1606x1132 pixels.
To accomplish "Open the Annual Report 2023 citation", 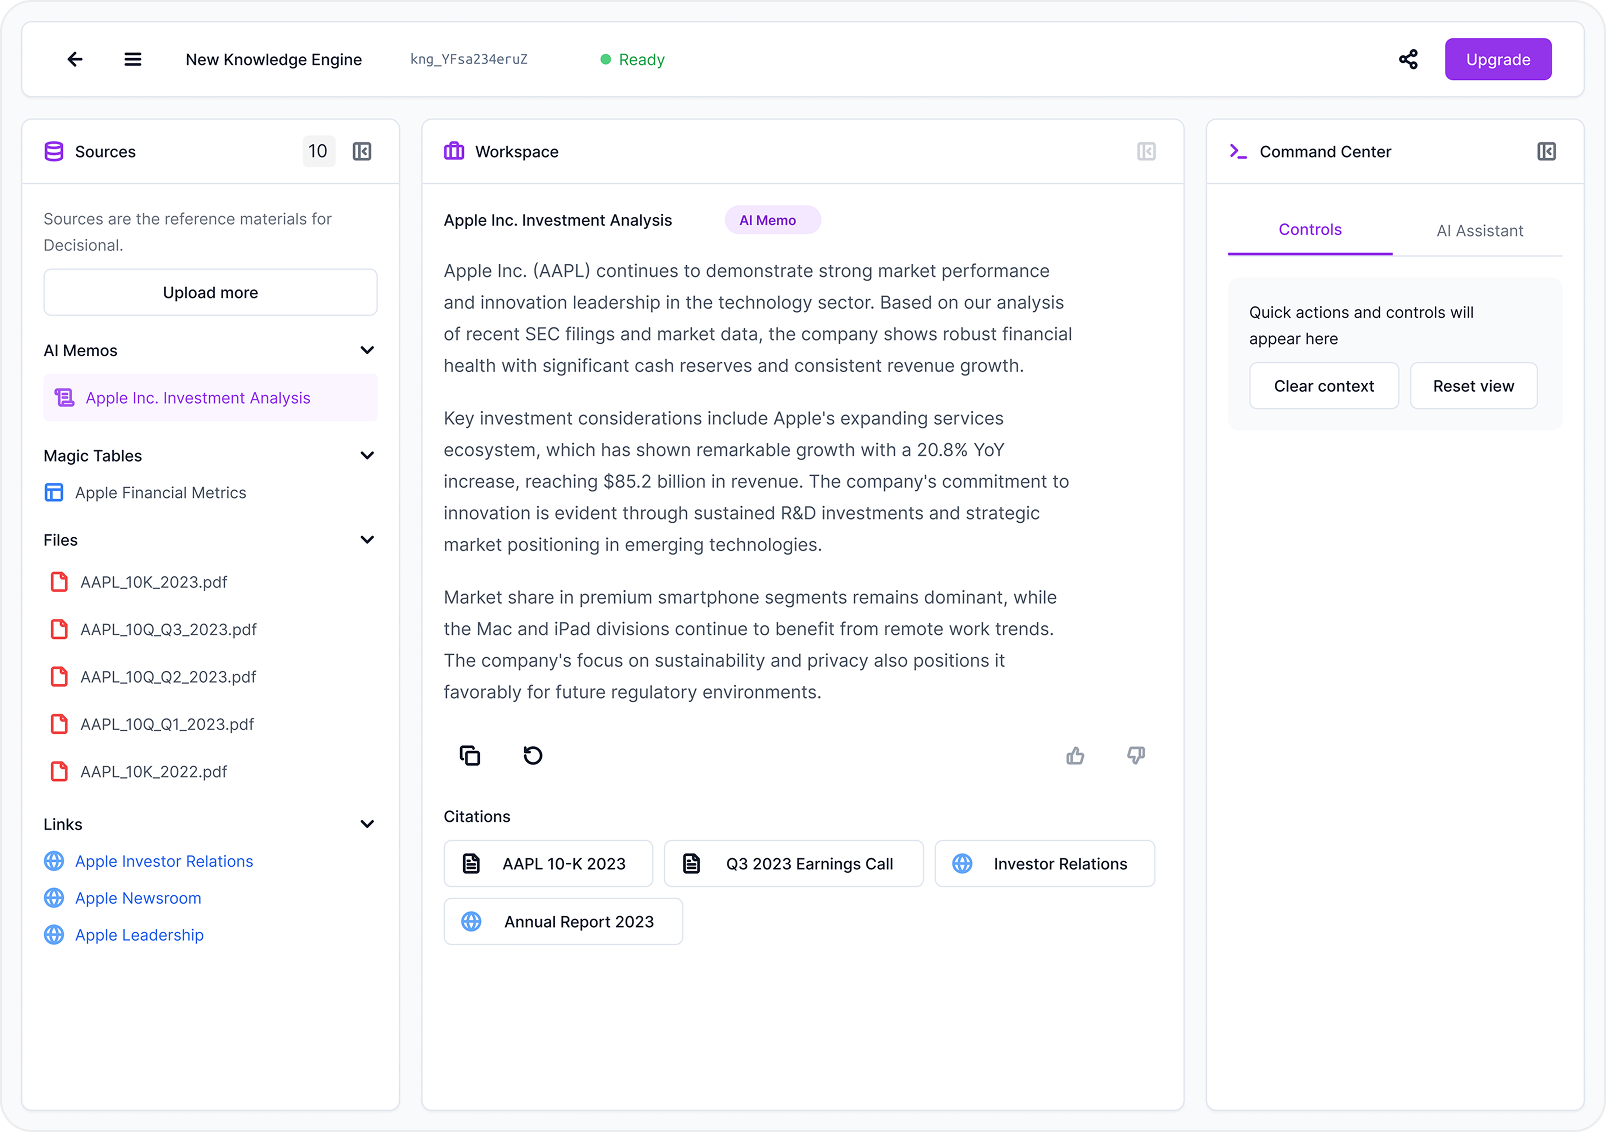I will click(563, 922).
